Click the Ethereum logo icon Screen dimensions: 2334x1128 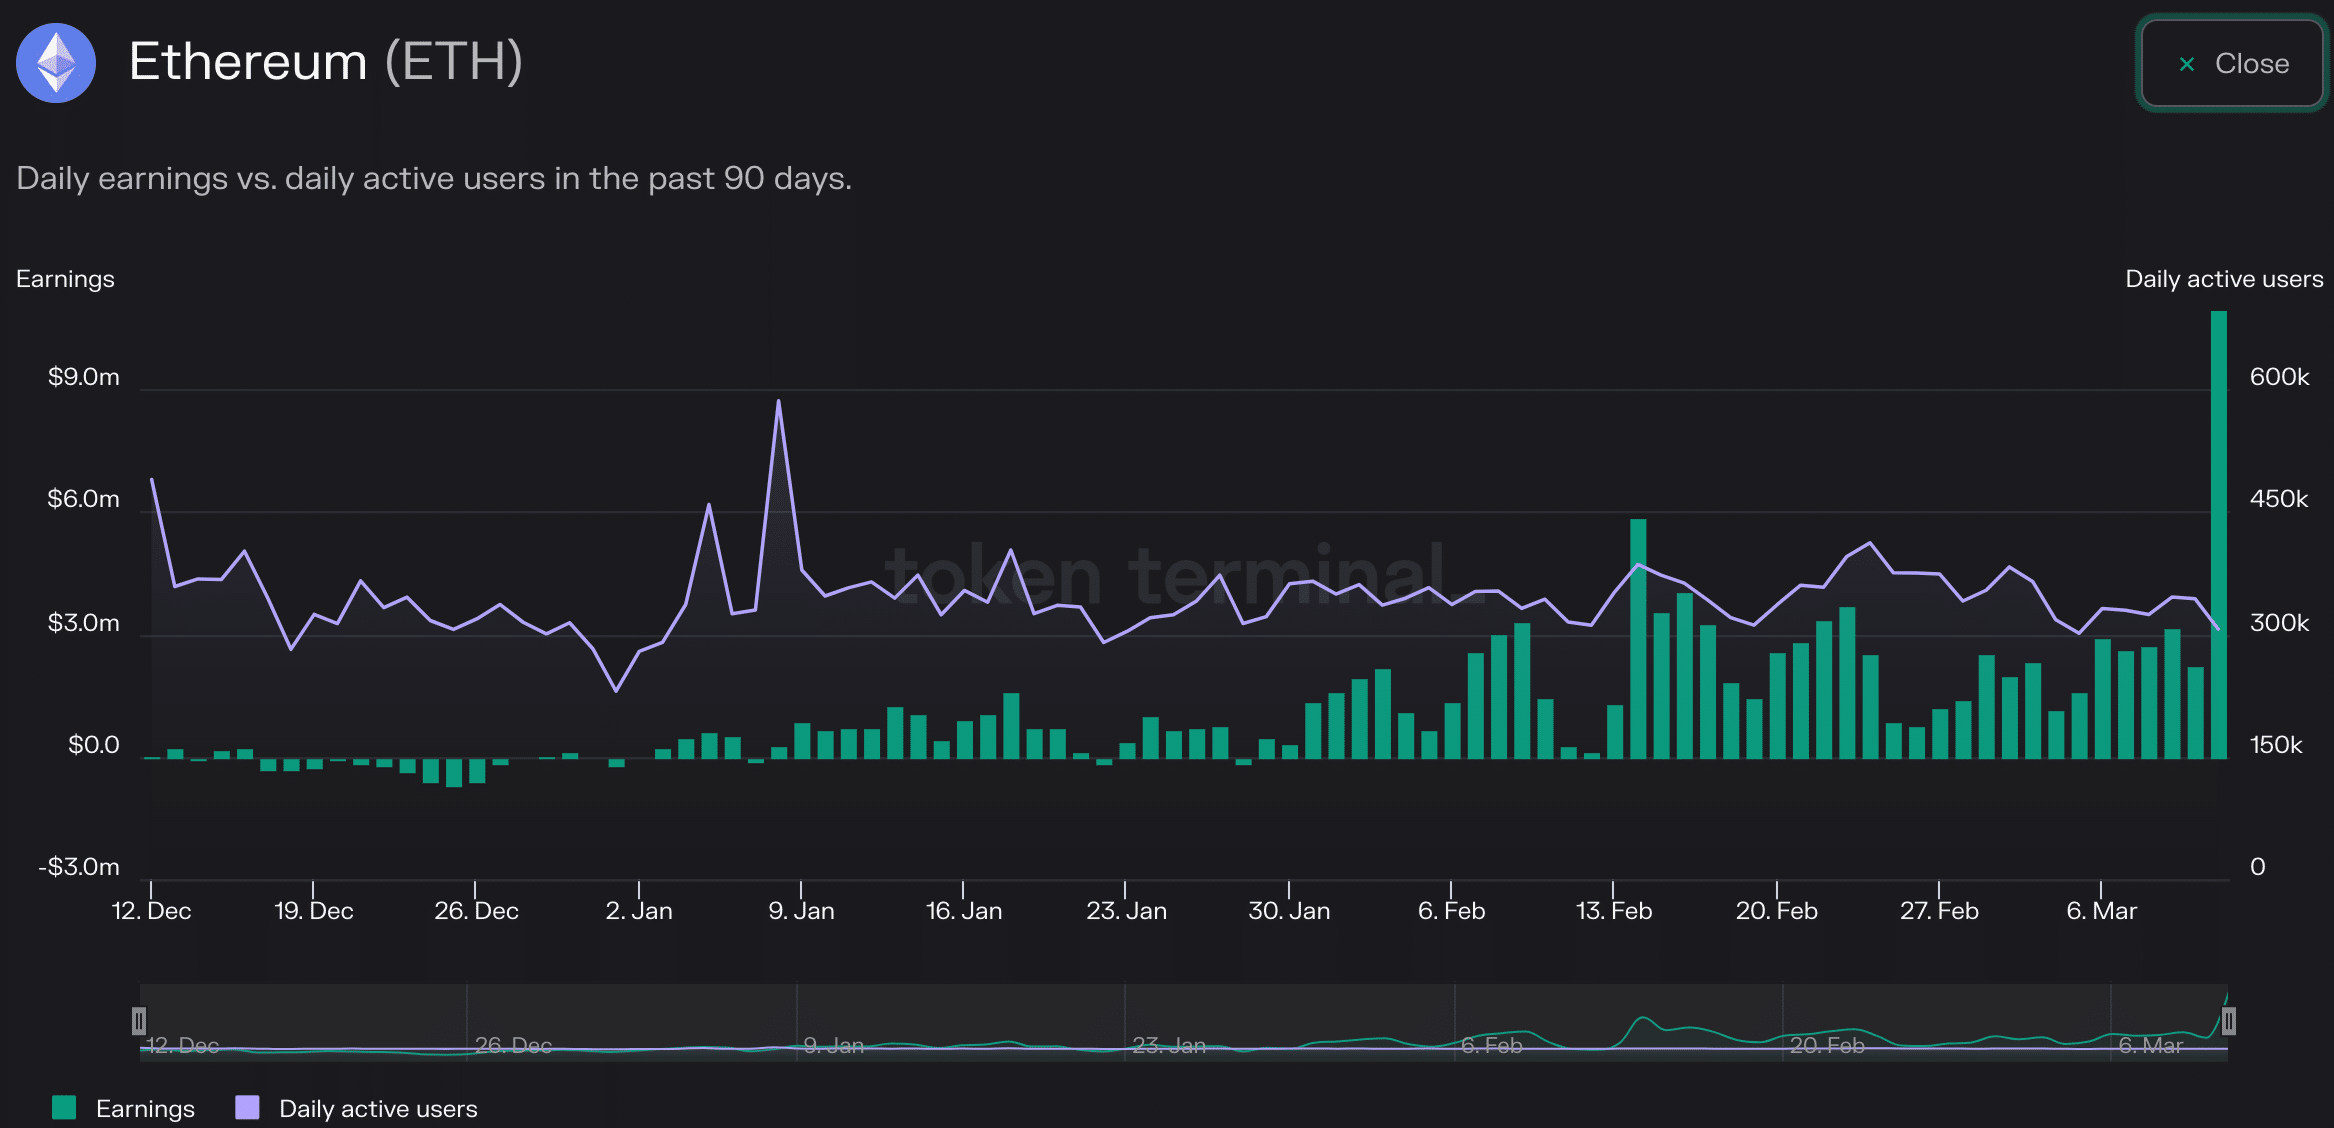click(x=56, y=63)
